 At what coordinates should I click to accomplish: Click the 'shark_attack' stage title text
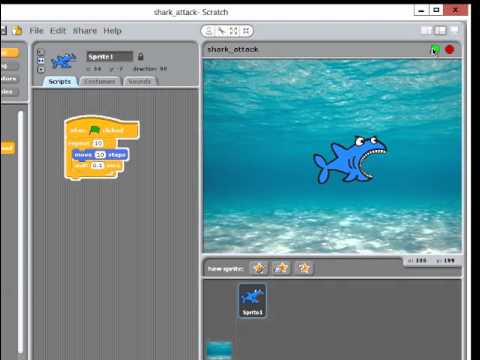click(x=233, y=50)
